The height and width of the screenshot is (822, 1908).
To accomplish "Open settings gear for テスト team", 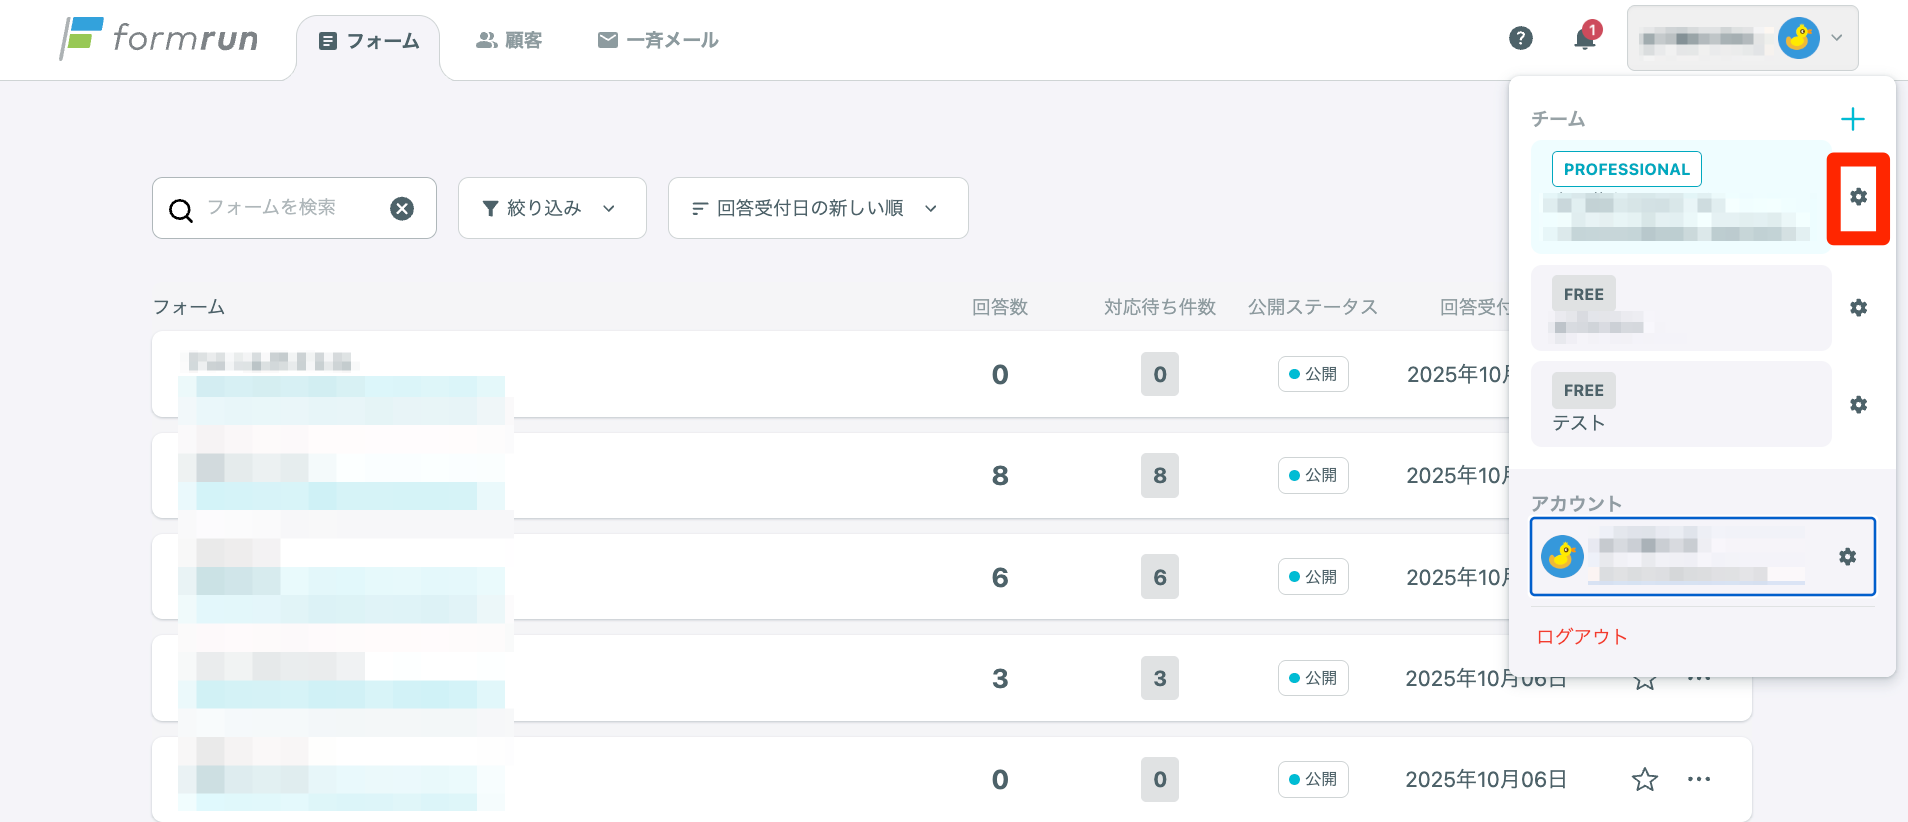I will click(x=1858, y=405).
